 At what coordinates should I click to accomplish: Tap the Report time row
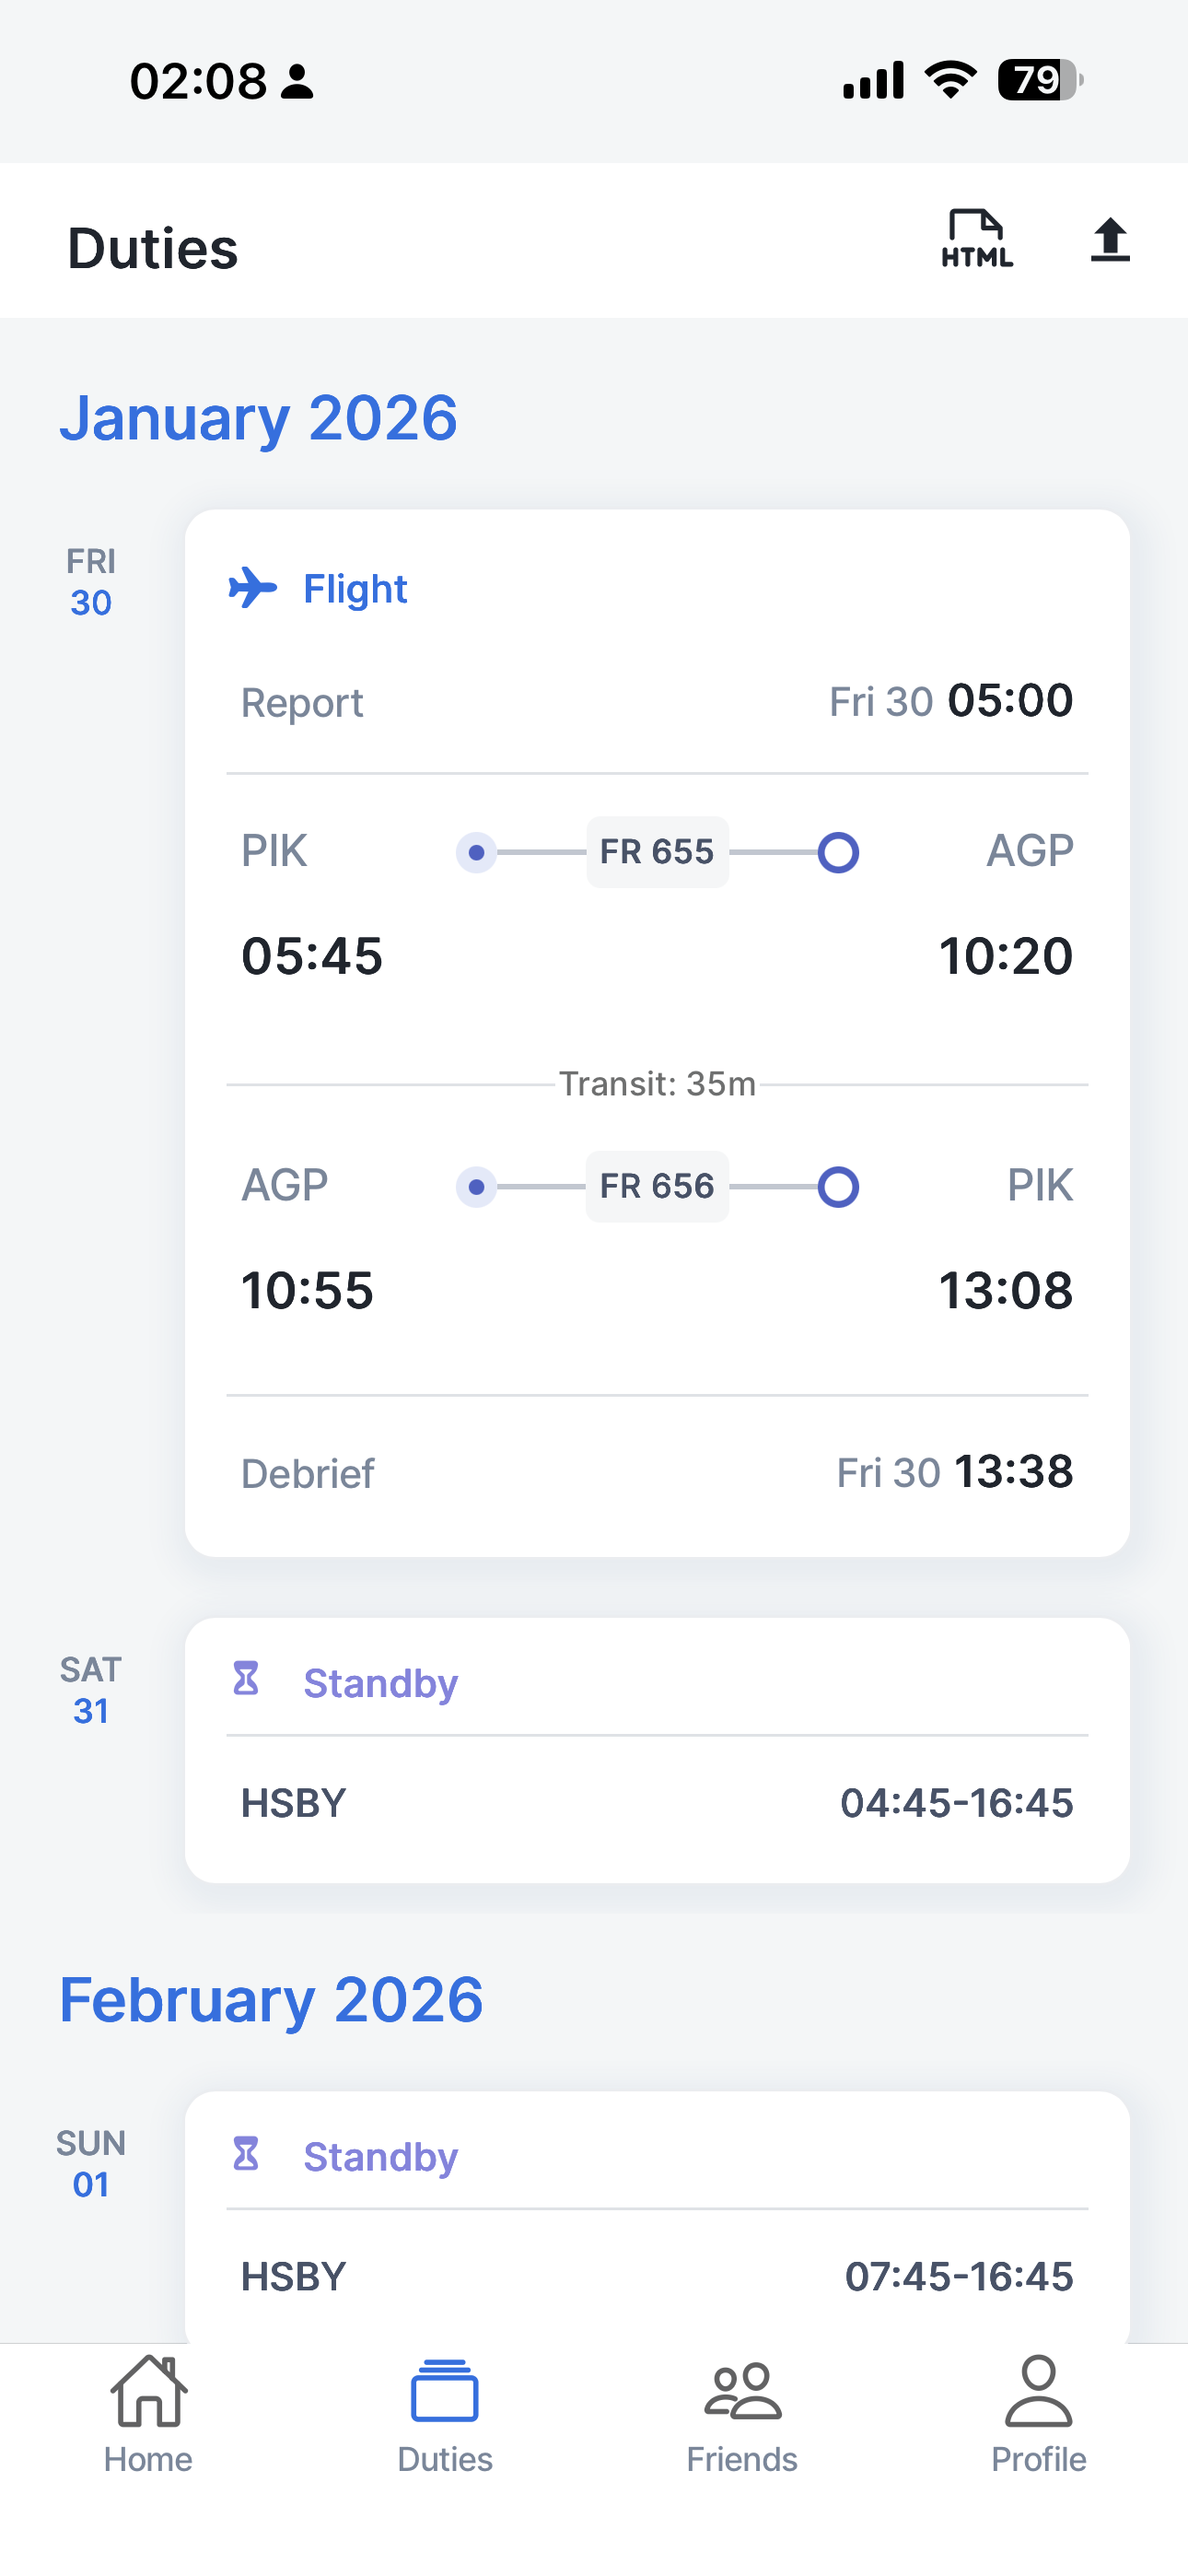[x=657, y=702]
